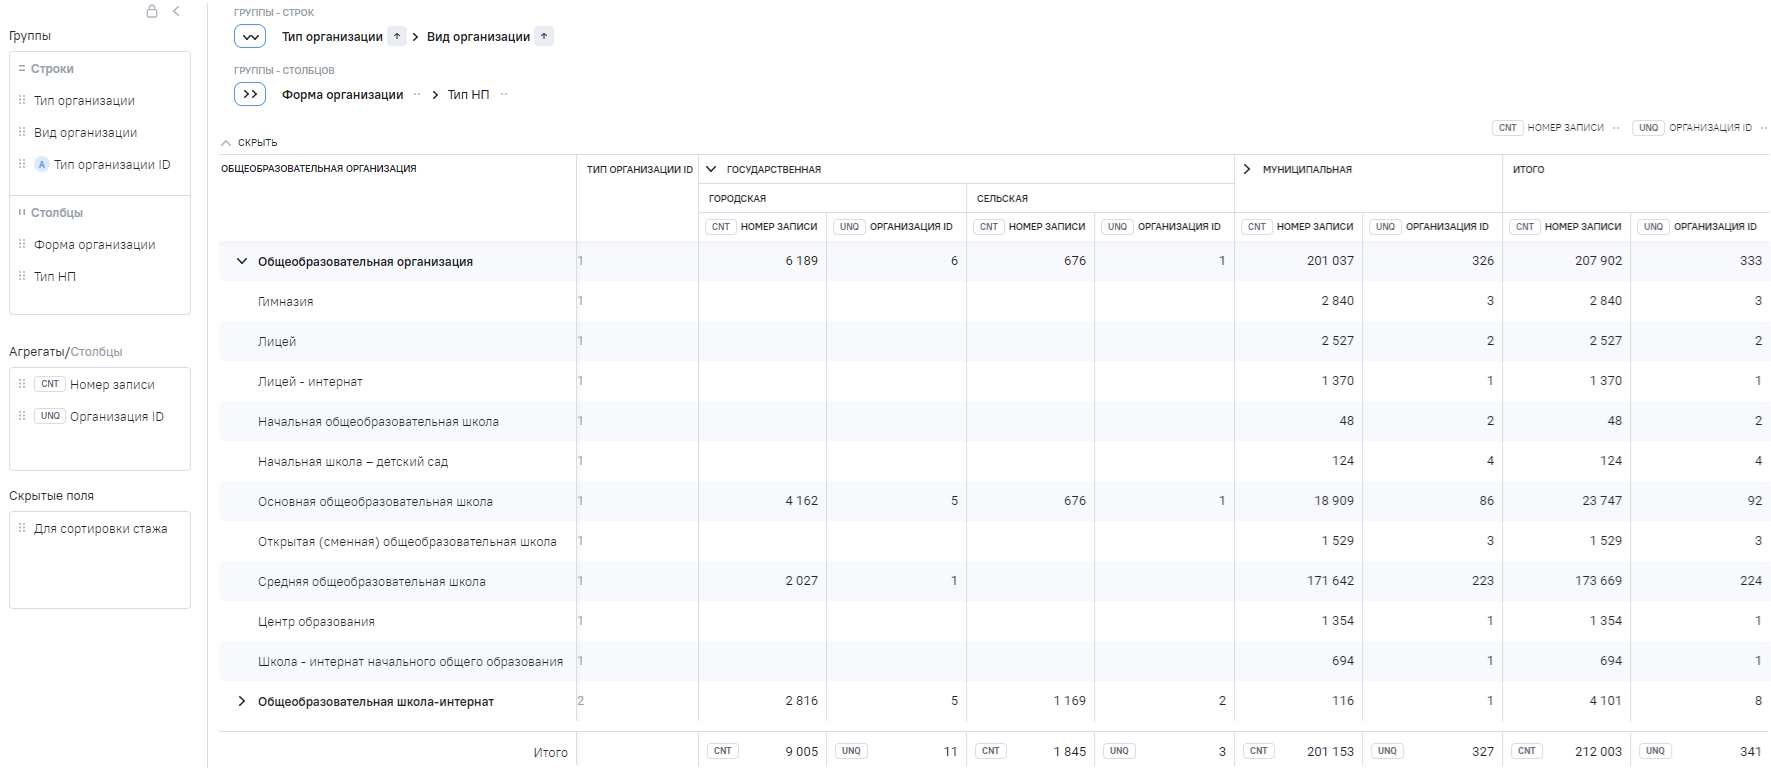Viewport: 1771px width, 768px height.
Task: Click sort dots beside Форма организации
Action: [417, 95]
